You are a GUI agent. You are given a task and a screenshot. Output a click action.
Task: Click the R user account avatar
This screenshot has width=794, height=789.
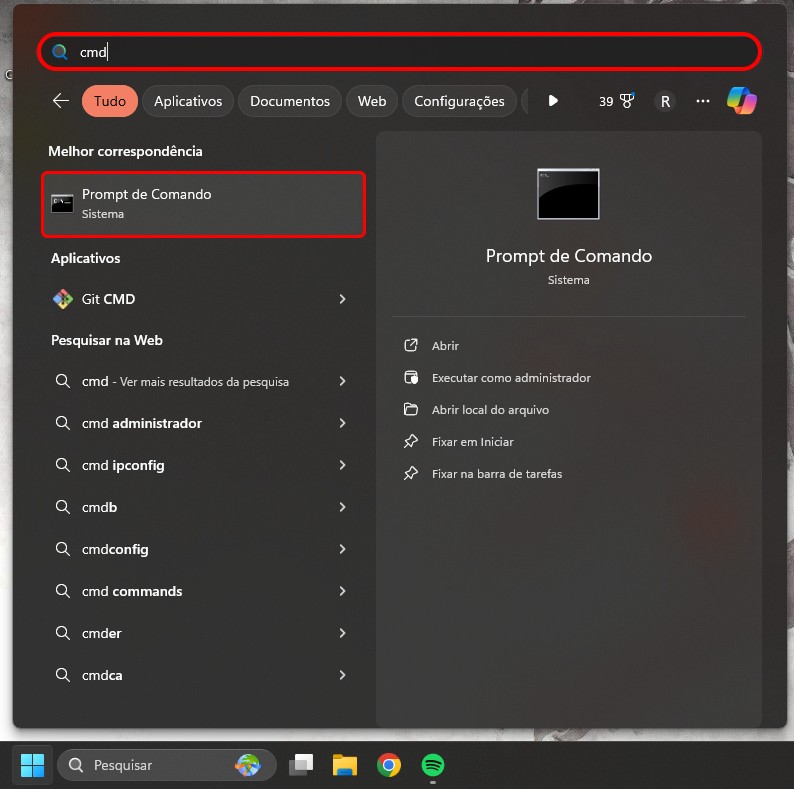(x=665, y=101)
